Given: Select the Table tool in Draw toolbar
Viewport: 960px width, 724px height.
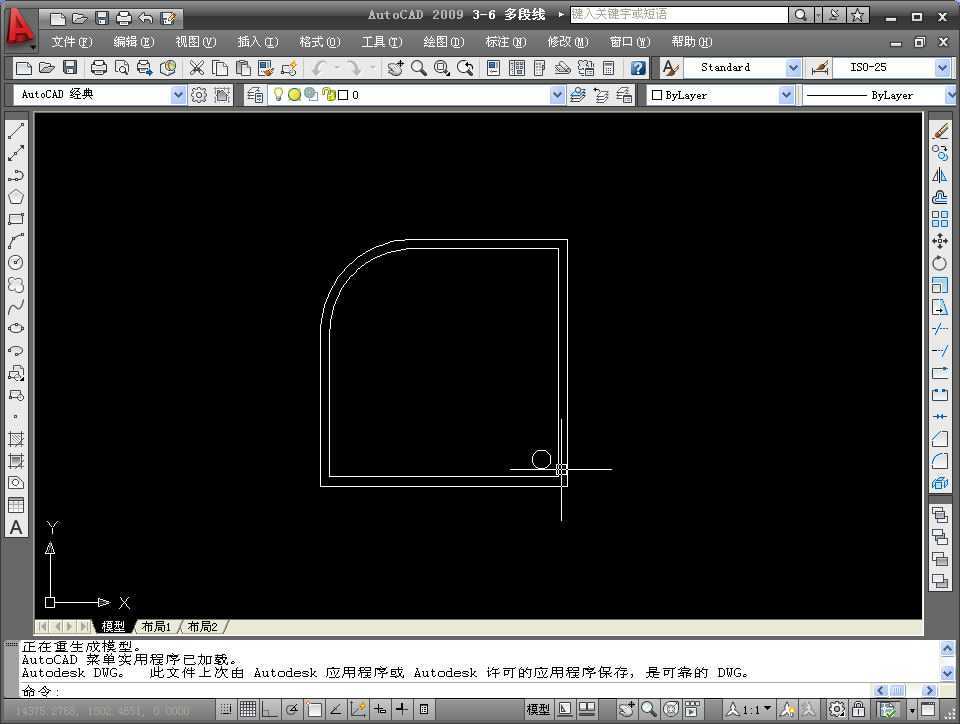Looking at the screenshot, I should pyautogui.click(x=16, y=505).
